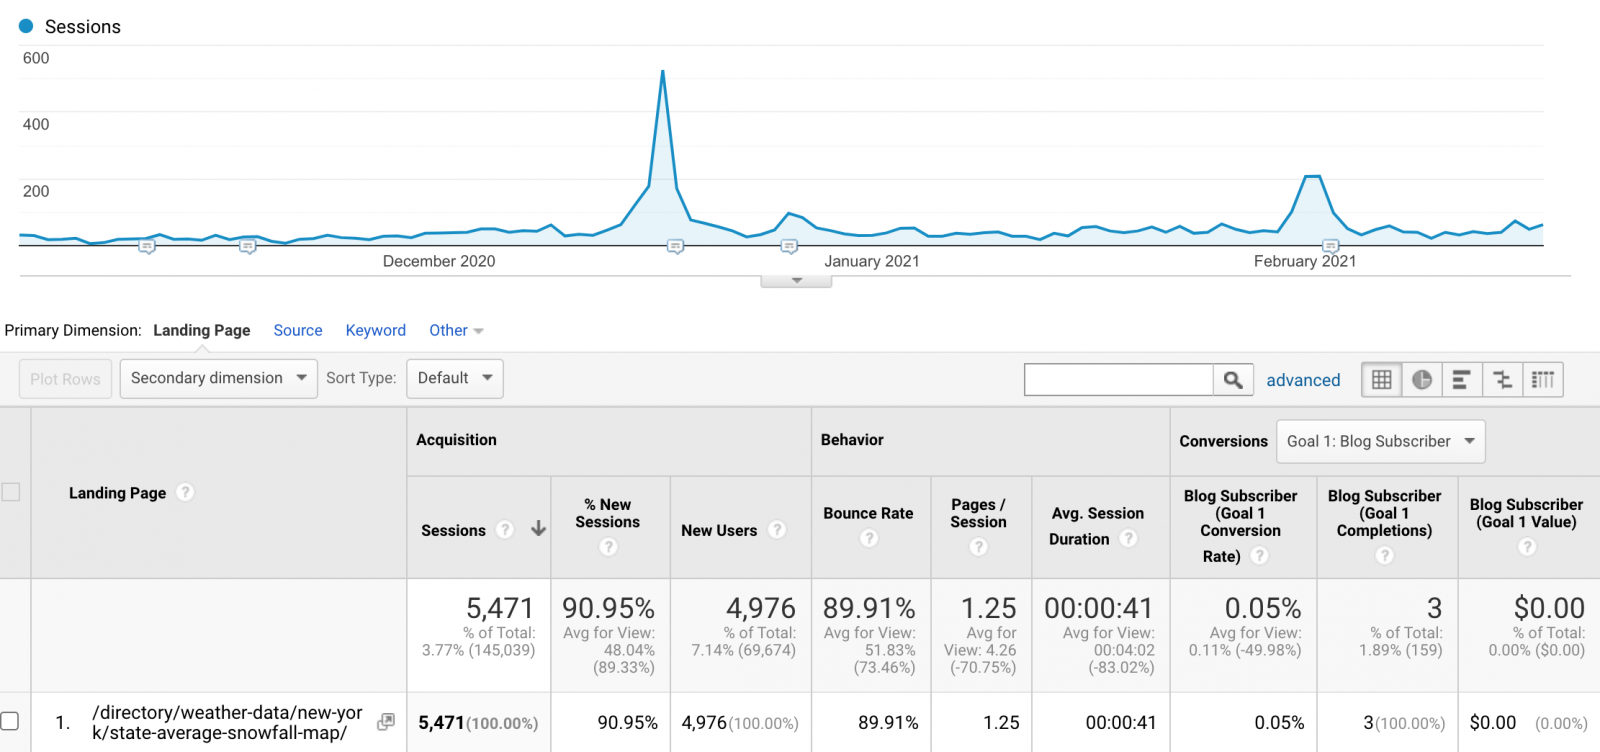Switch primary dimension to Source

[x=298, y=330]
